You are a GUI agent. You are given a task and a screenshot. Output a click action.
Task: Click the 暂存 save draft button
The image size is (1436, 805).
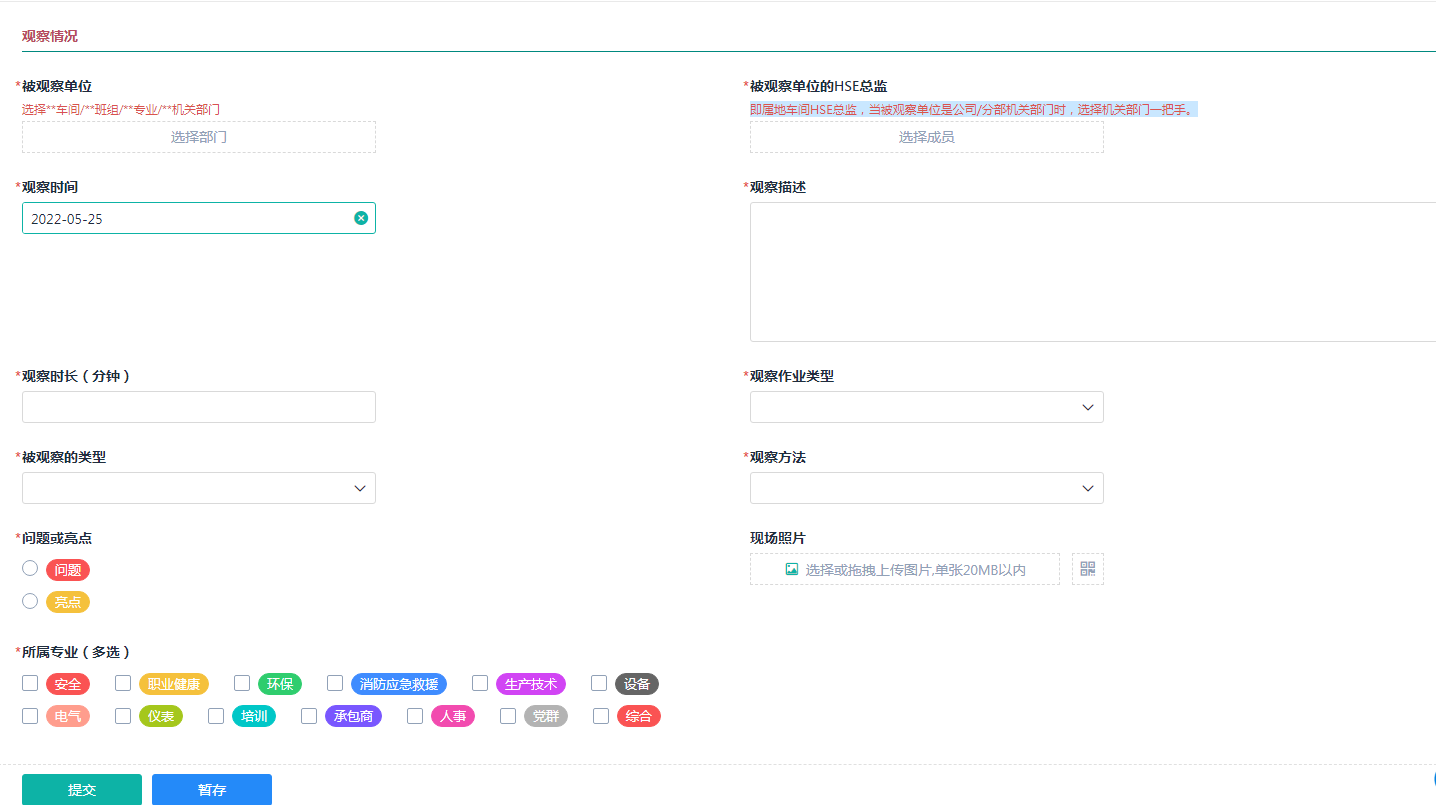pos(212,789)
